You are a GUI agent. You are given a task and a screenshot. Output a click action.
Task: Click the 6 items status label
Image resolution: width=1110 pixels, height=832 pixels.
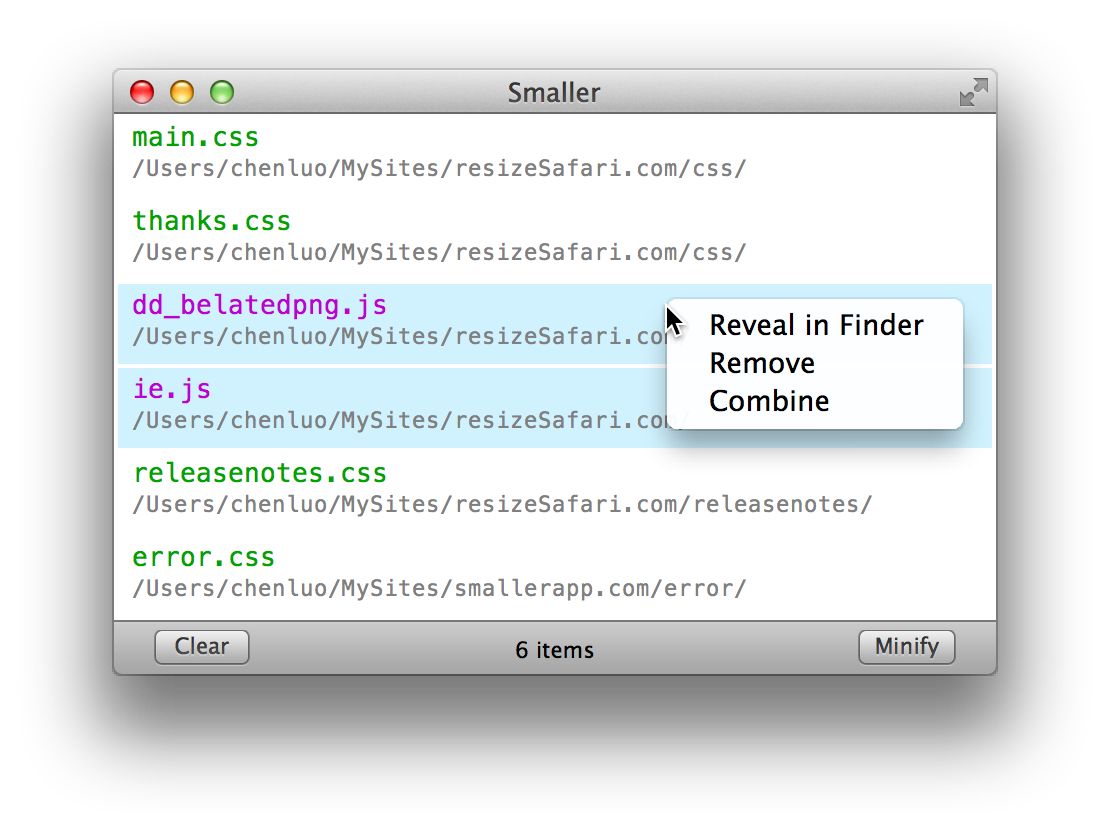pyautogui.click(x=554, y=650)
